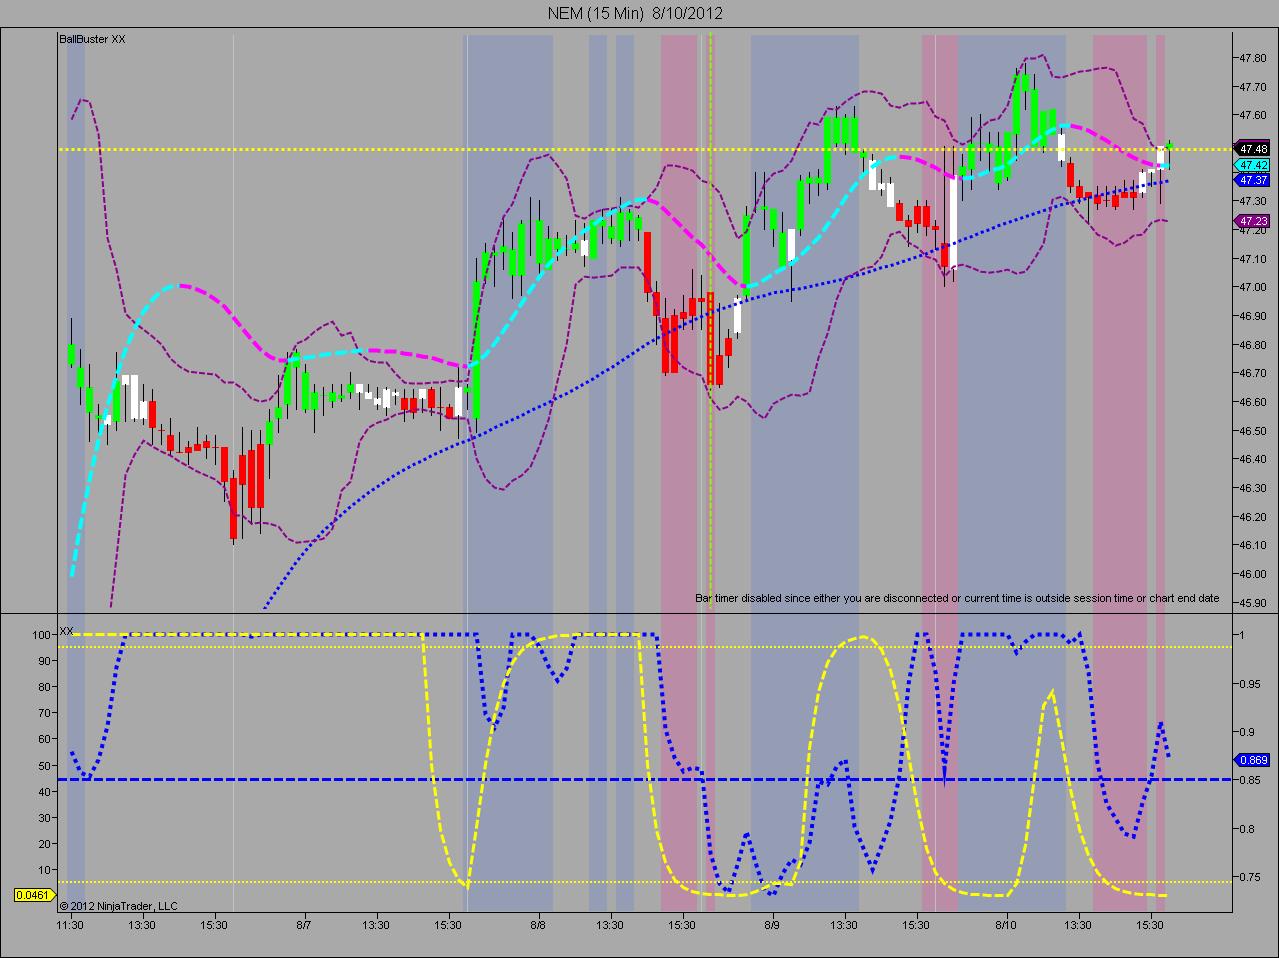
Task: Click the 46.60 price axis label
Action: 1254,402
